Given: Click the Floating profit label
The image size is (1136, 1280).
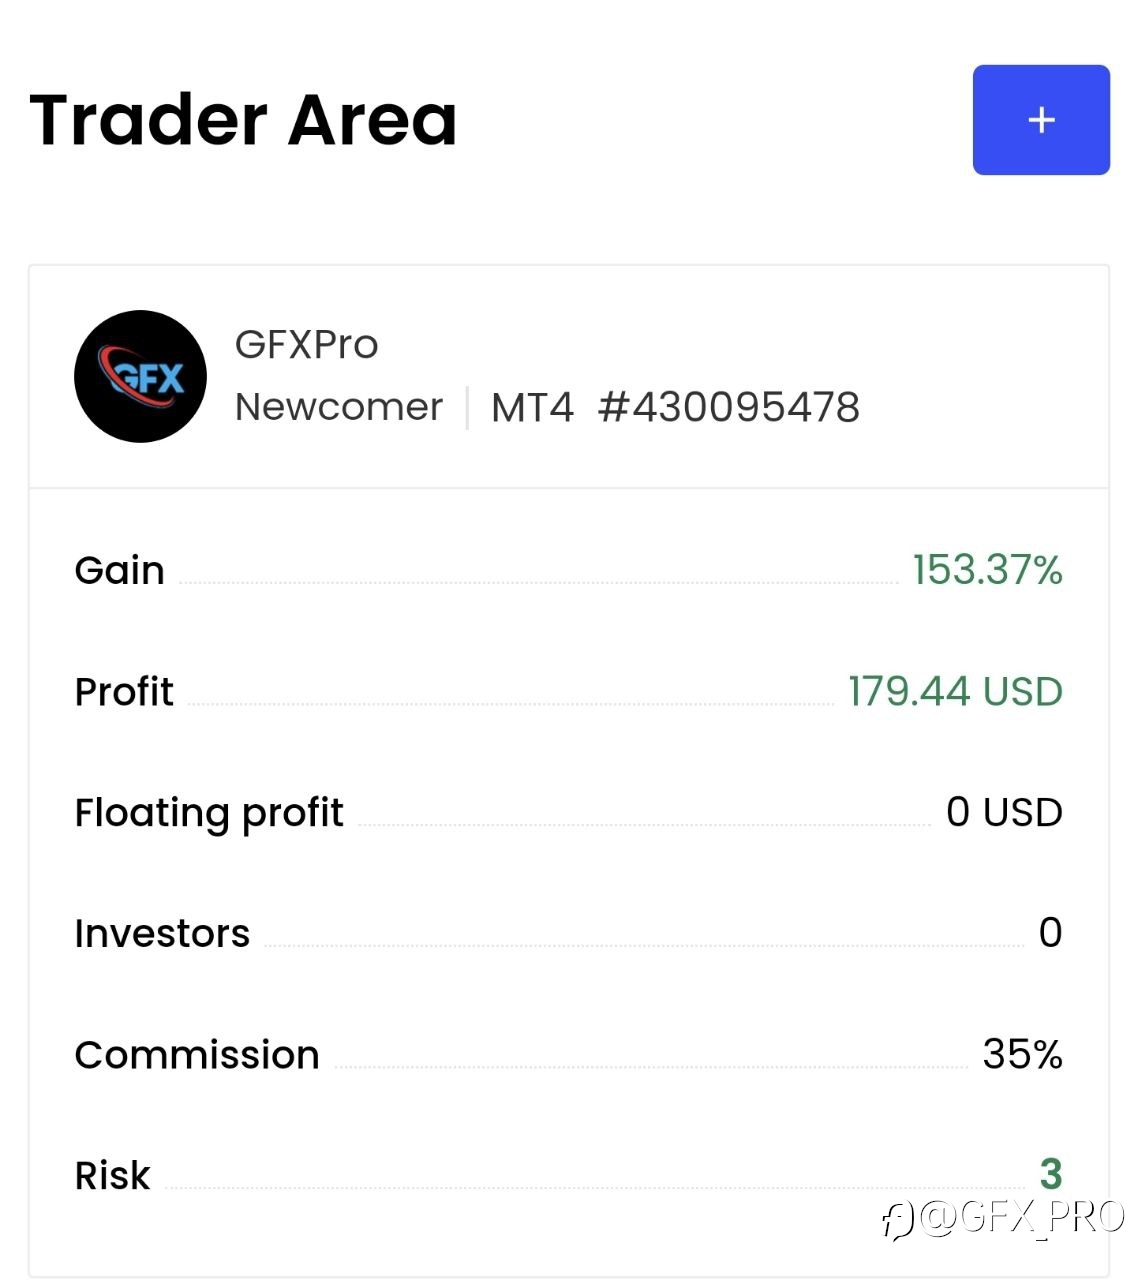Looking at the screenshot, I should (209, 814).
